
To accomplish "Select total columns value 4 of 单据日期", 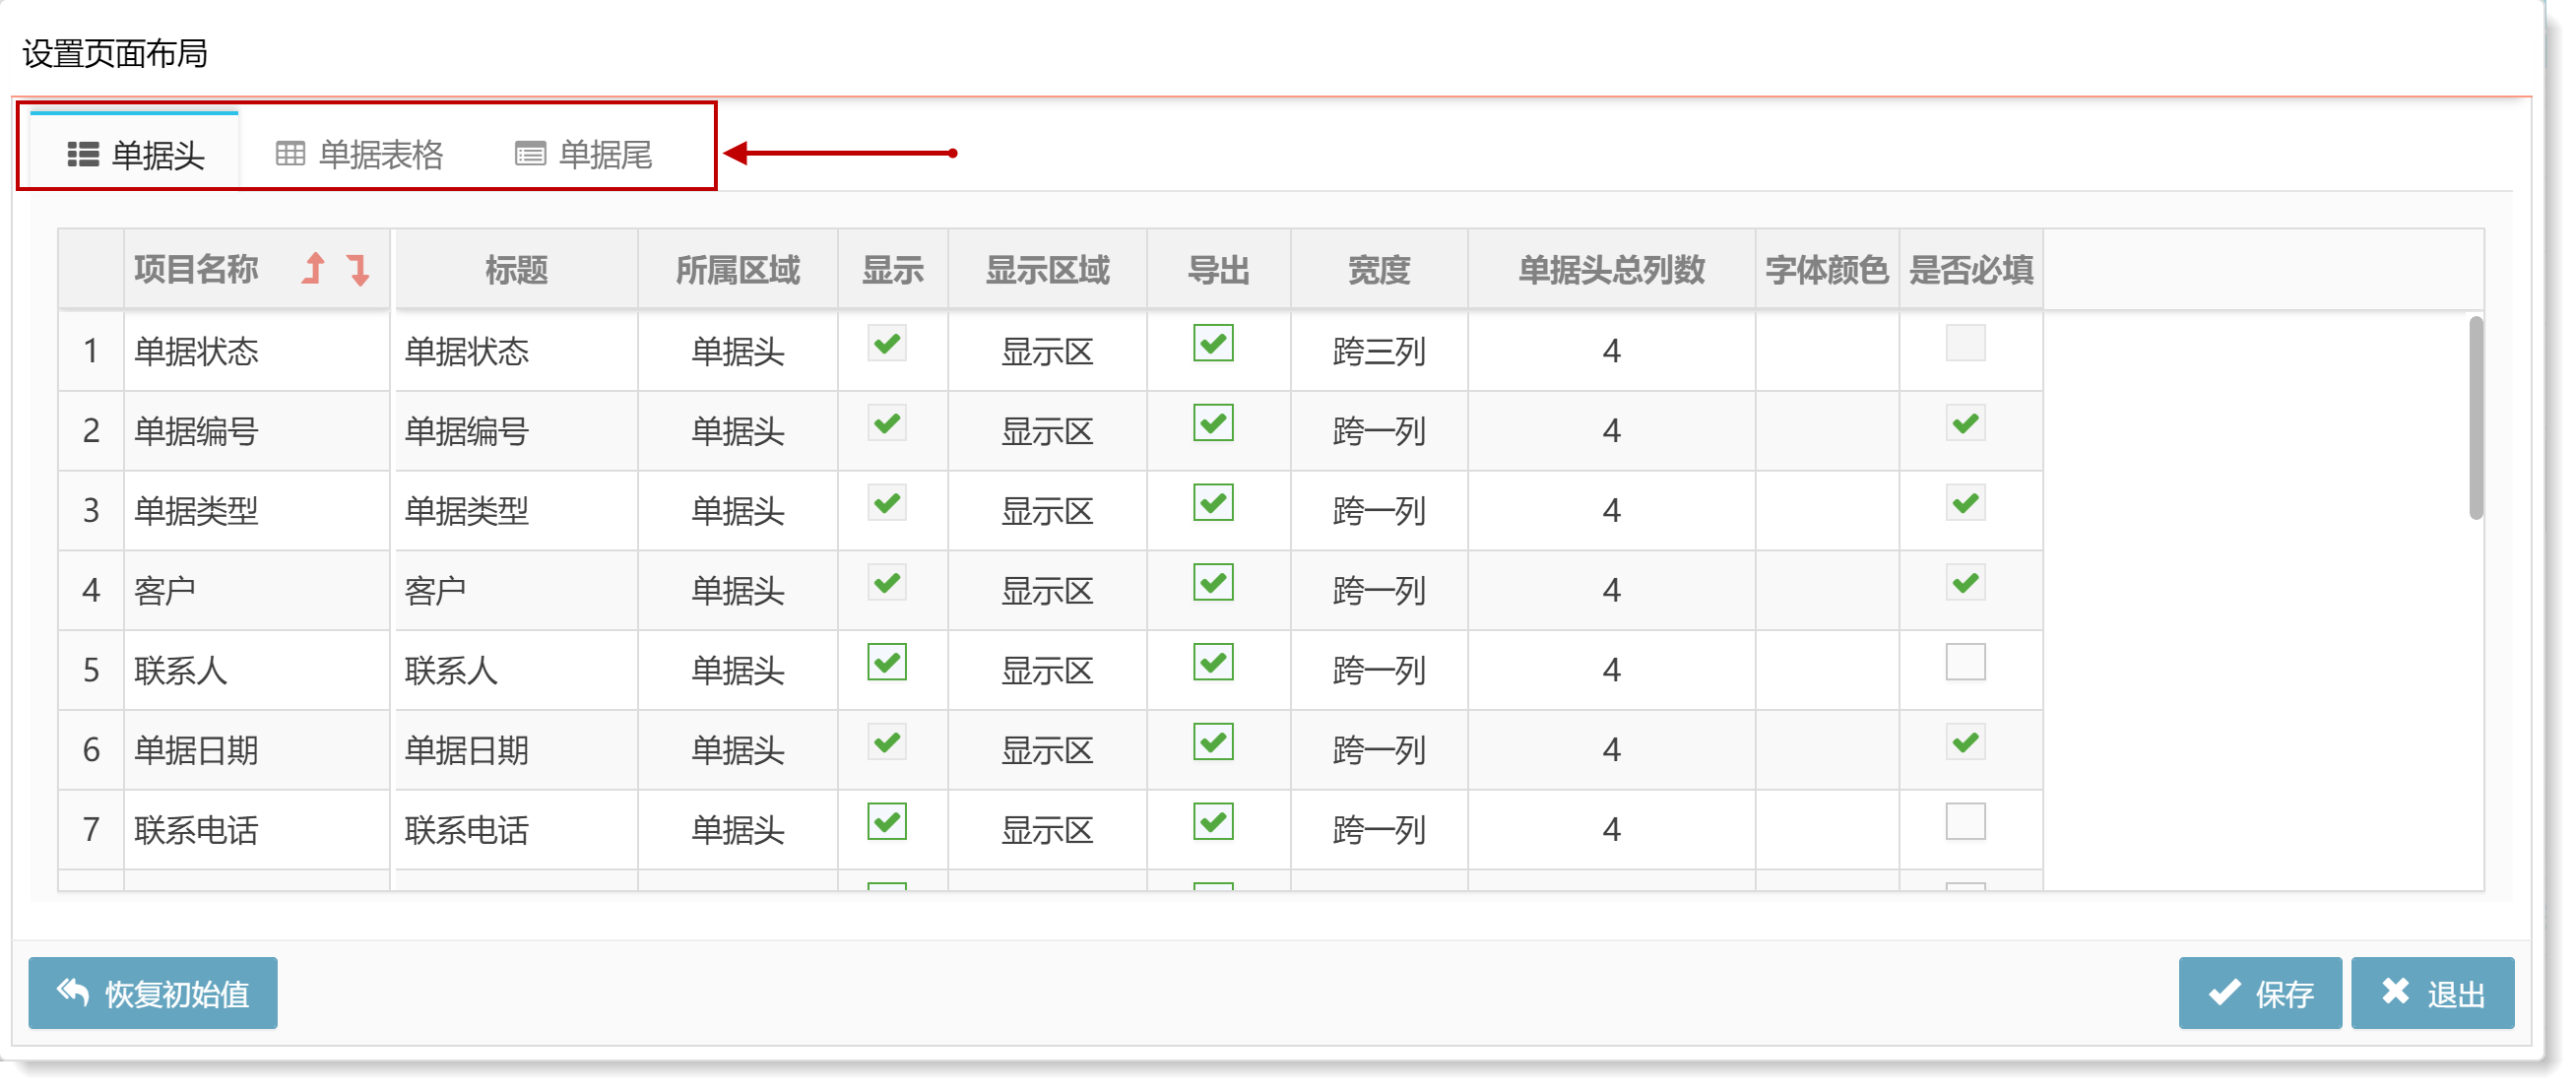I will click(1611, 750).
